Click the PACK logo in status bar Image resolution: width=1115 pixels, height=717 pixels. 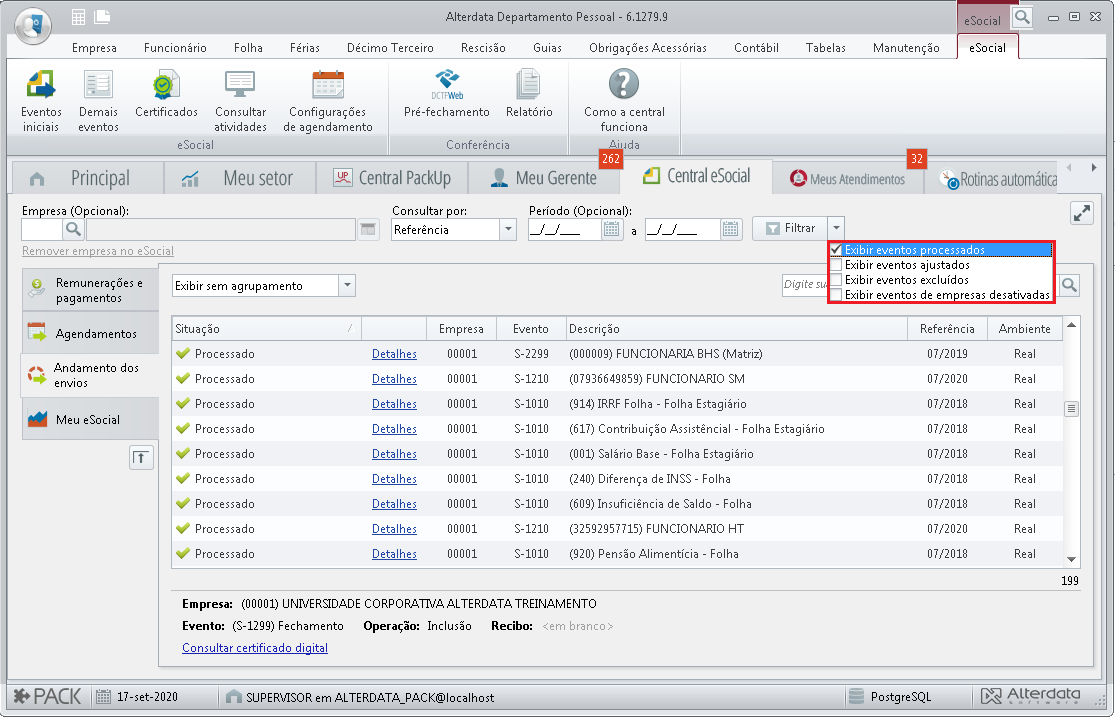coord(47,696)
